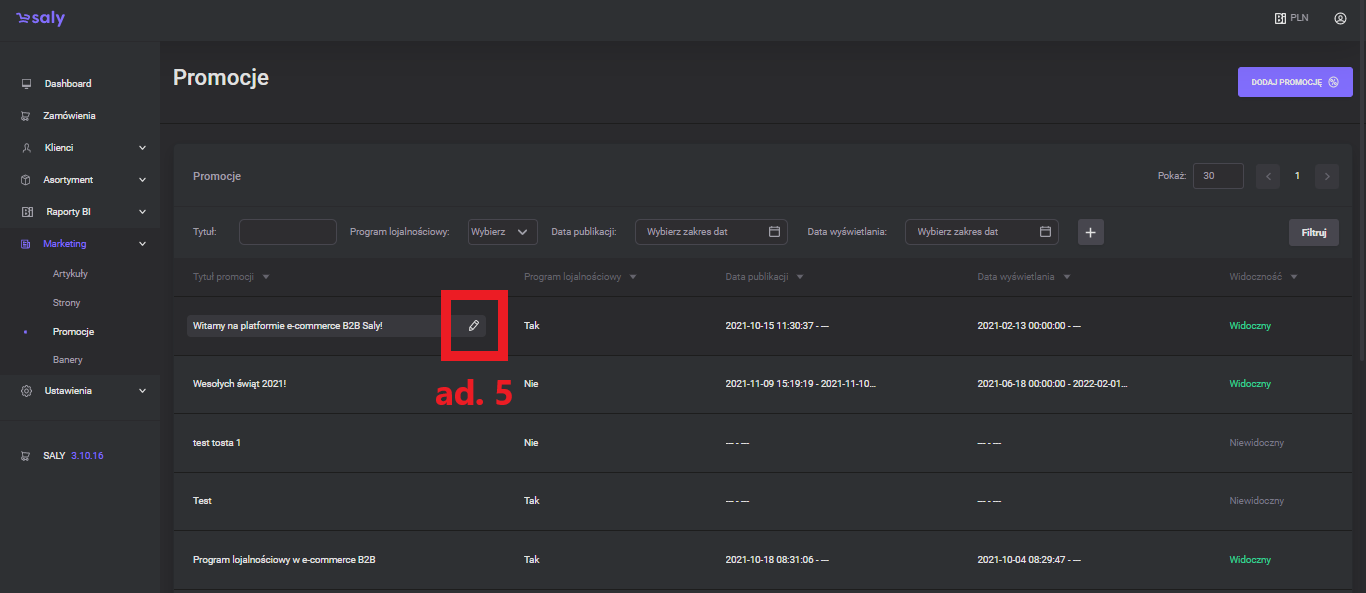This screenshot has height=593, width=1366.
Task: Open the Banery submenu item
Action: (x=68, y=360)
